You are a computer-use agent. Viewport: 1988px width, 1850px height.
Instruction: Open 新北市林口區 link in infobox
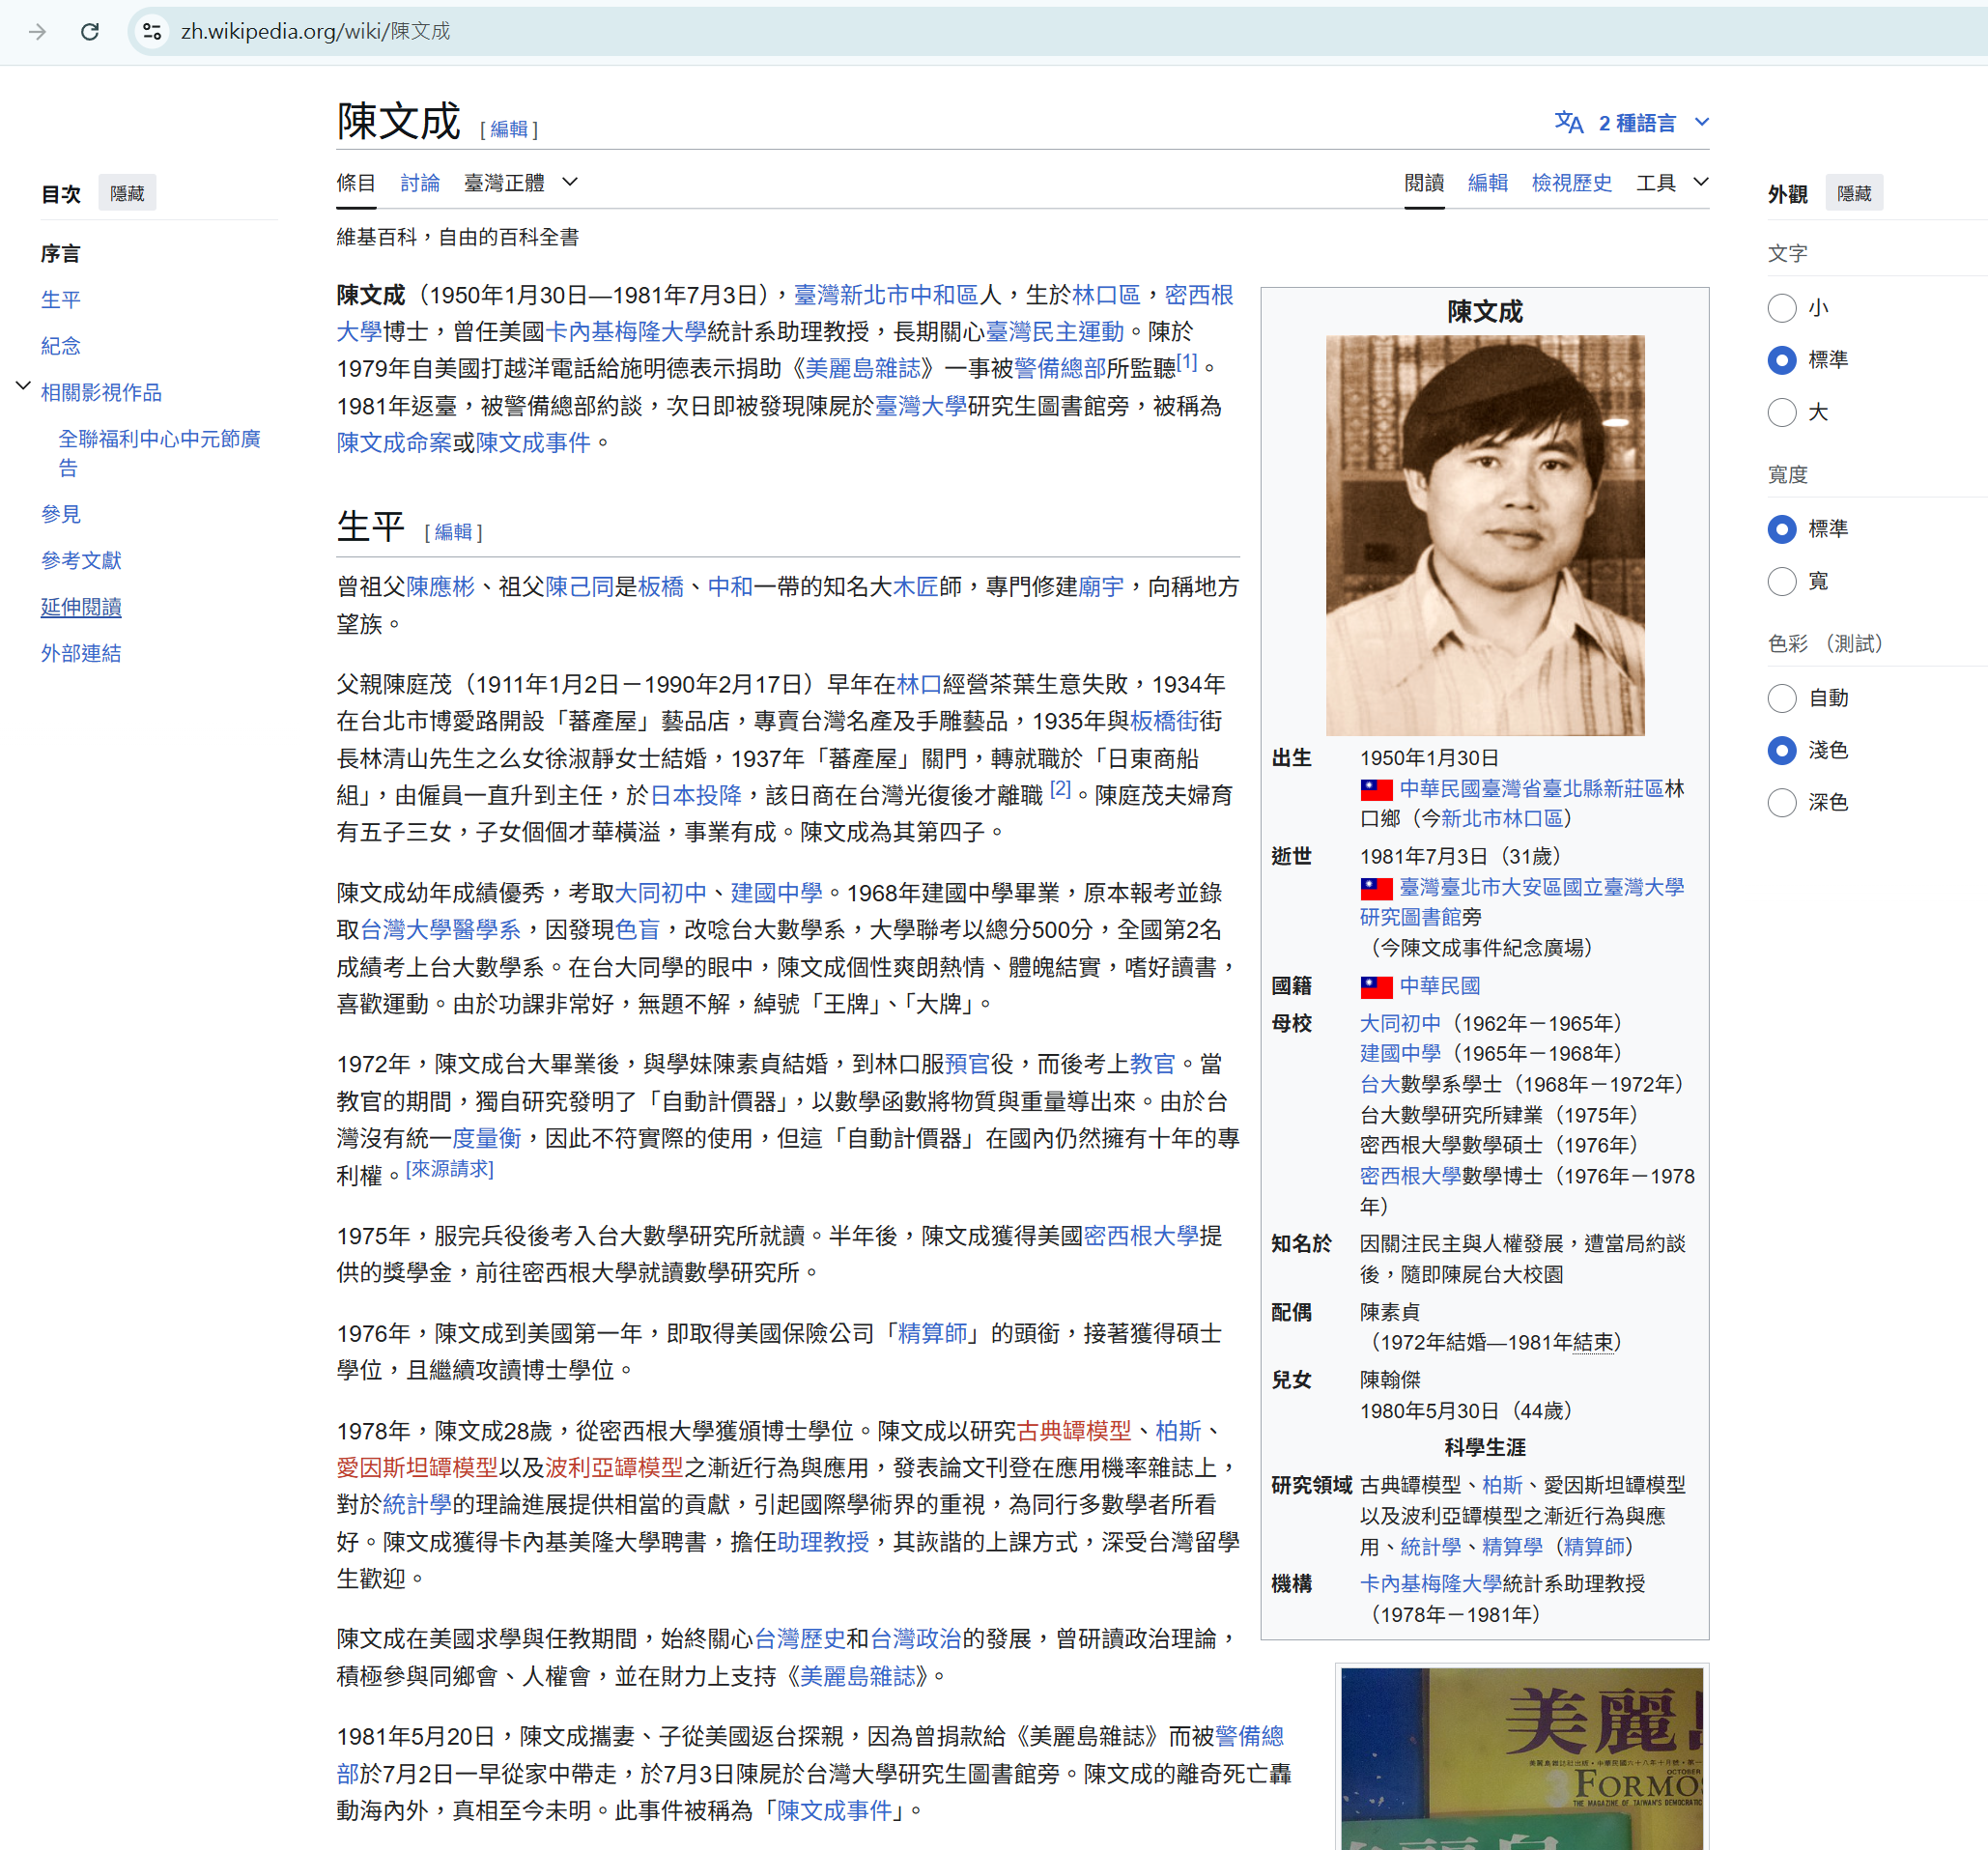pyautogui.click(x=1501, y=819)
